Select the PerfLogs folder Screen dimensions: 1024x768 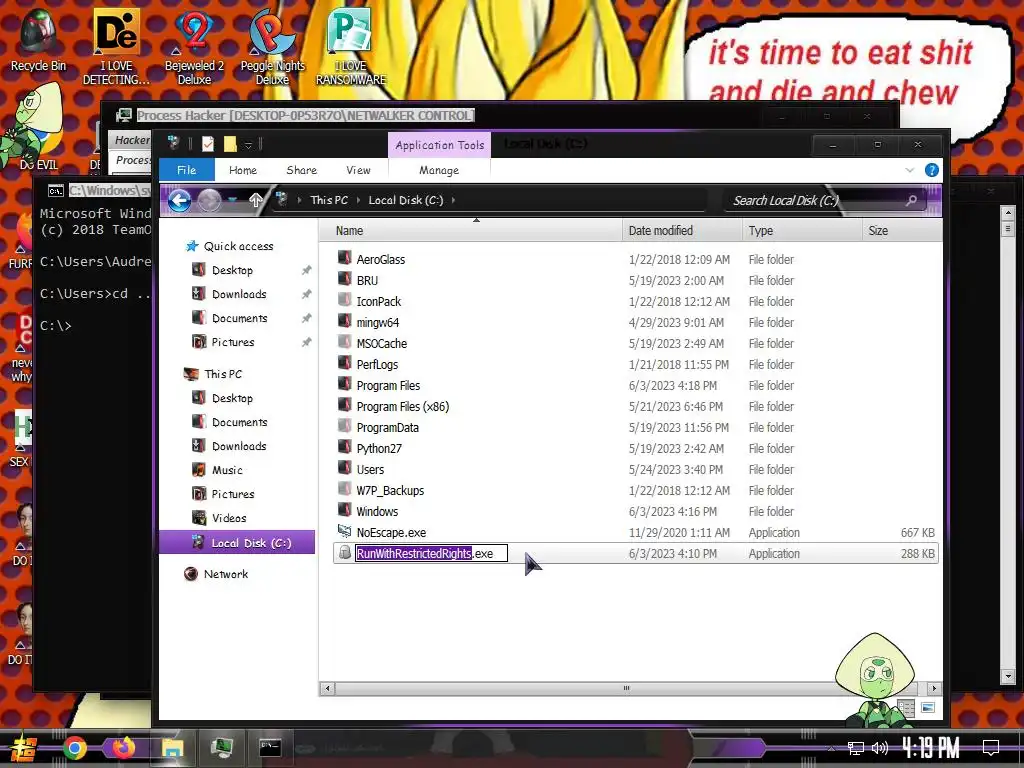(377, 364)
